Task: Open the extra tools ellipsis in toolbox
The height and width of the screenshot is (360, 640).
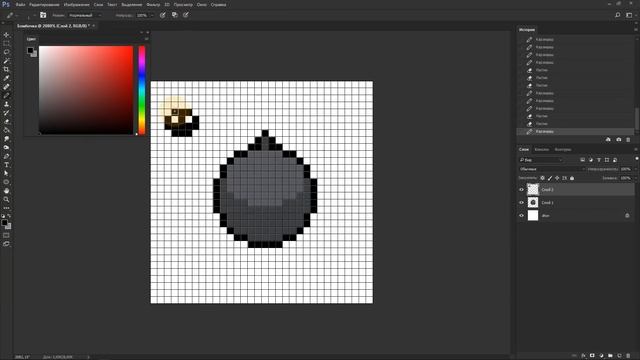Action: click(x=6, y=208)
